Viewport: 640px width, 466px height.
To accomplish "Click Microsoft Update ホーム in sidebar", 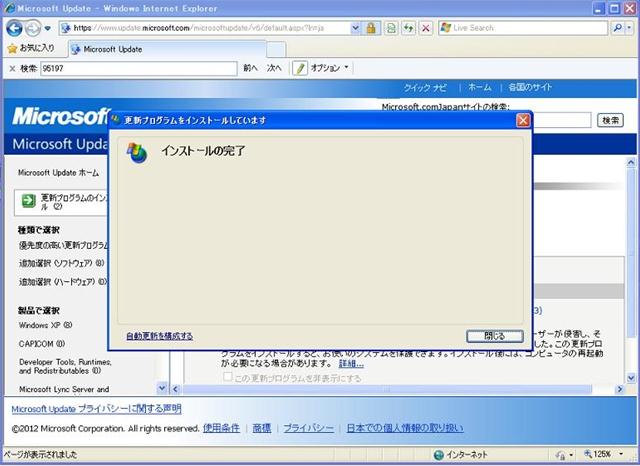I will (x=58, y=173).
